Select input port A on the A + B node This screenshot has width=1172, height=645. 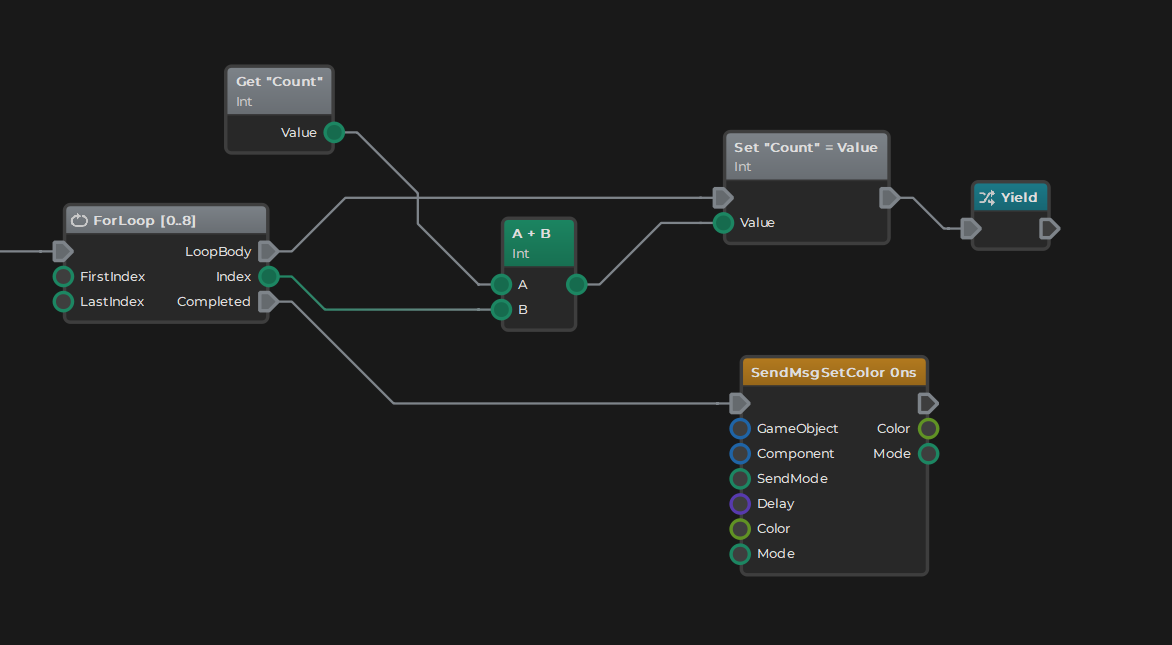[501, 285]
